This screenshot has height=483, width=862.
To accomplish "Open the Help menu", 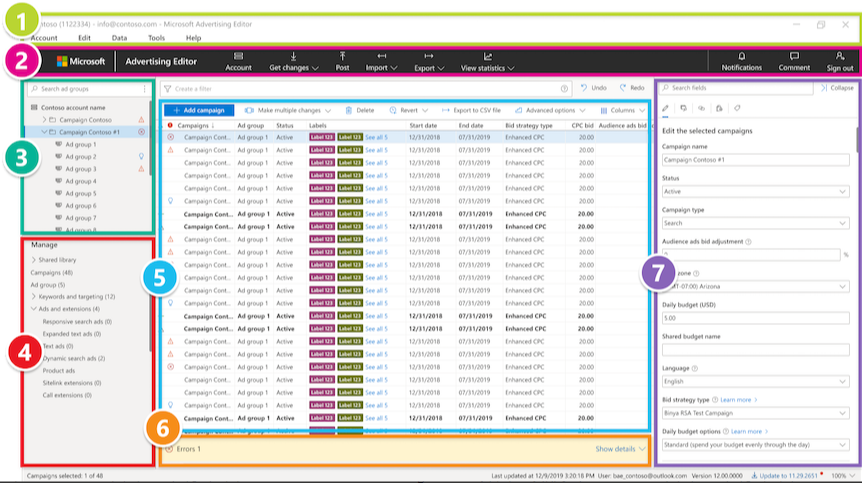I will coord(194,38).
